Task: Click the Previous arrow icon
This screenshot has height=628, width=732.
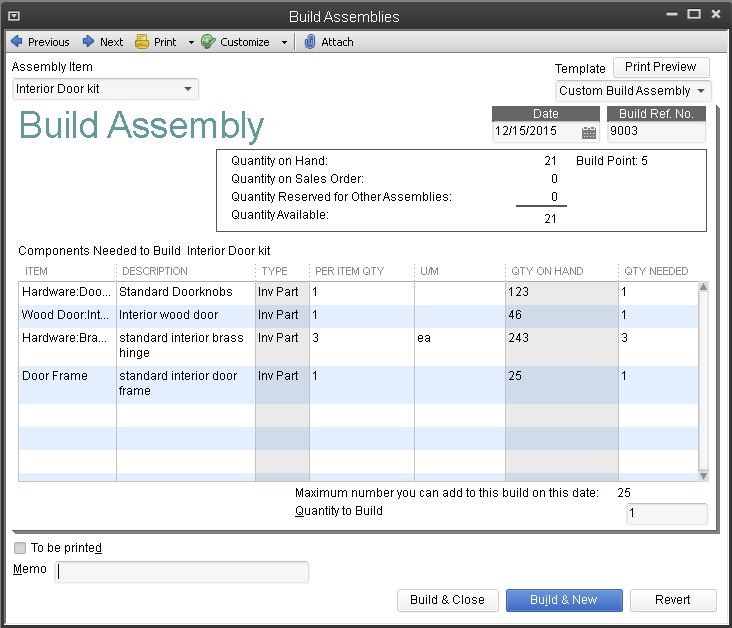Action: (17, 42)
